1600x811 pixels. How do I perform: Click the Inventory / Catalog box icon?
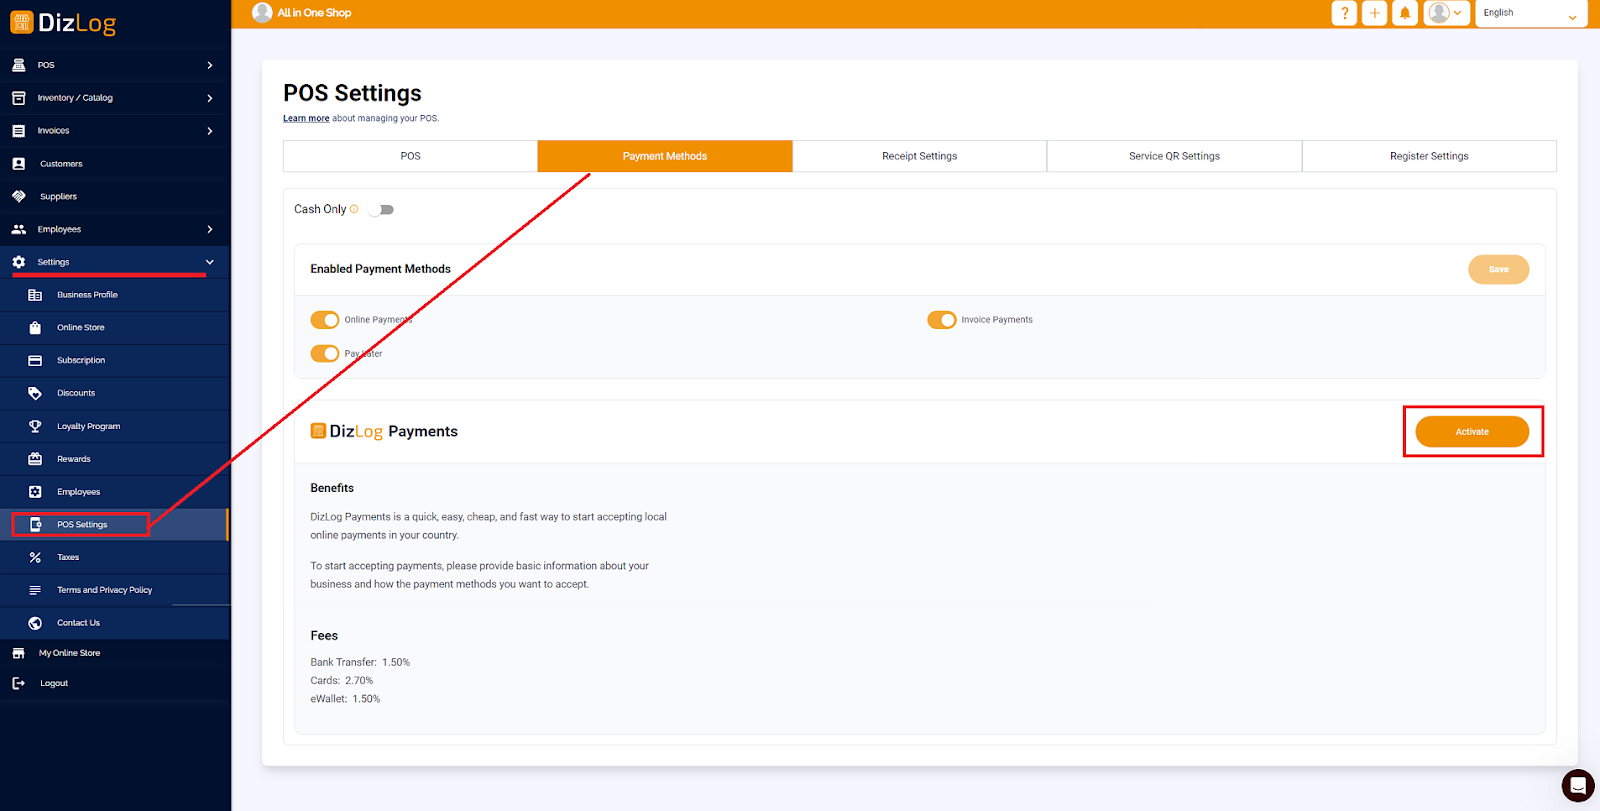[18, 98]
